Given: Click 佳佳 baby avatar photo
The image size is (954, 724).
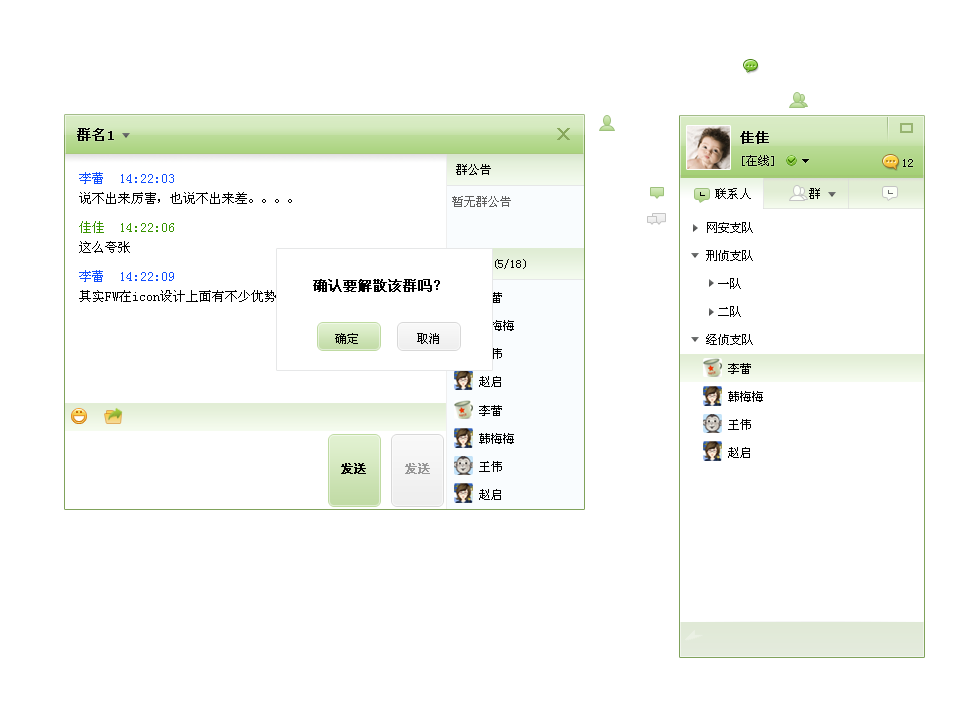Looking at the screenshot, I should 708,147.
